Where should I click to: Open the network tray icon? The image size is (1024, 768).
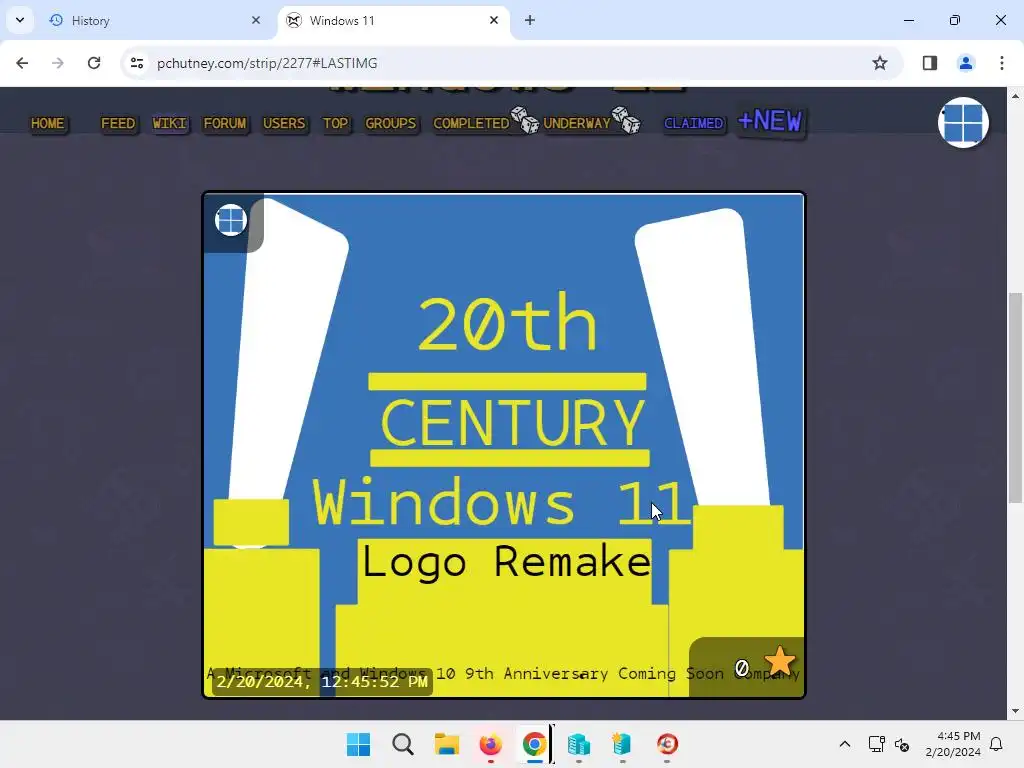(x=876, y=744)
